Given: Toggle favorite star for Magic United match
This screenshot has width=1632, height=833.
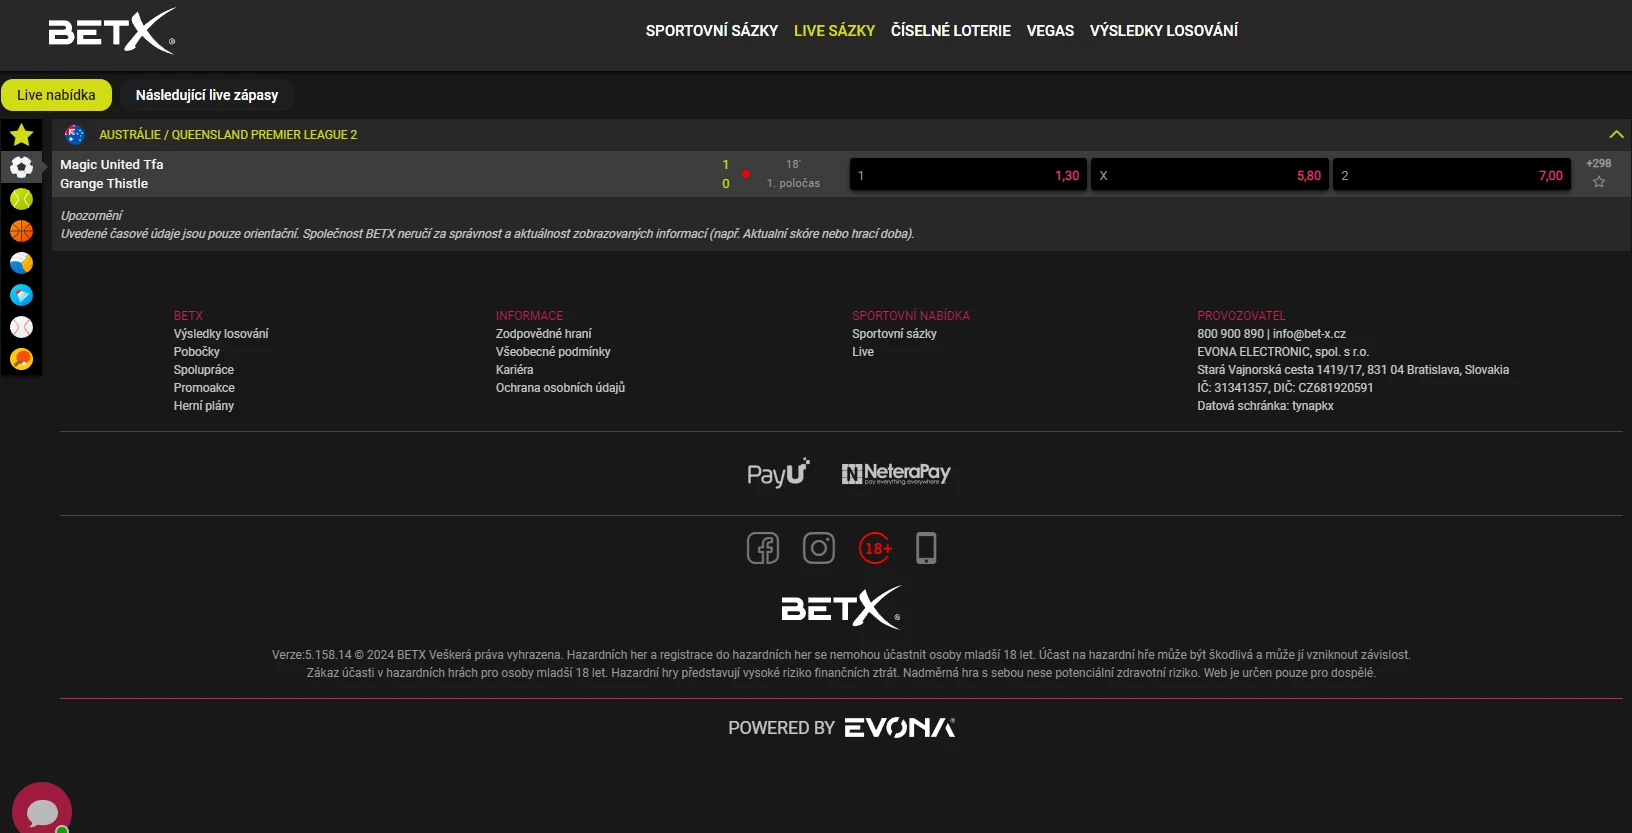Looking at the screenshot, I should pyautogui.click(x=1598, y=182).
